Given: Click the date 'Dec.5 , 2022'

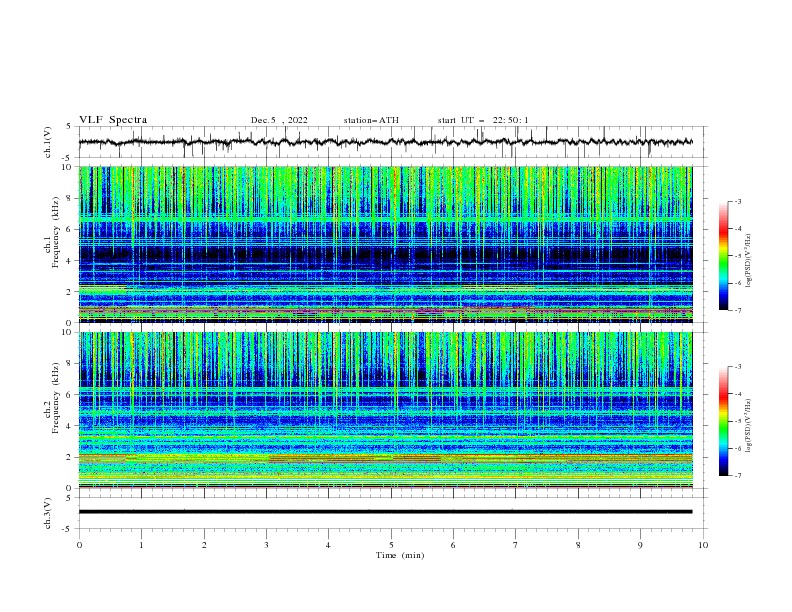Looking at the screenshot, I should [279, 120].
